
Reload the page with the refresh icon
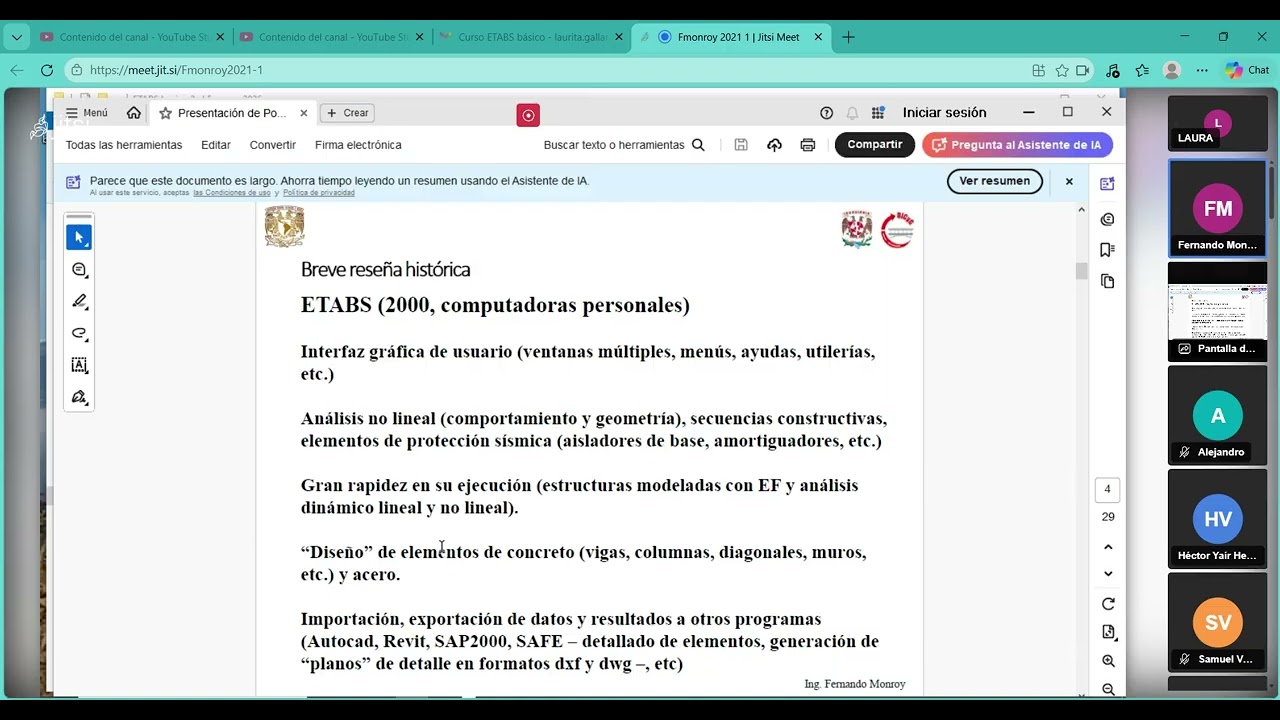tap(47, 70)
